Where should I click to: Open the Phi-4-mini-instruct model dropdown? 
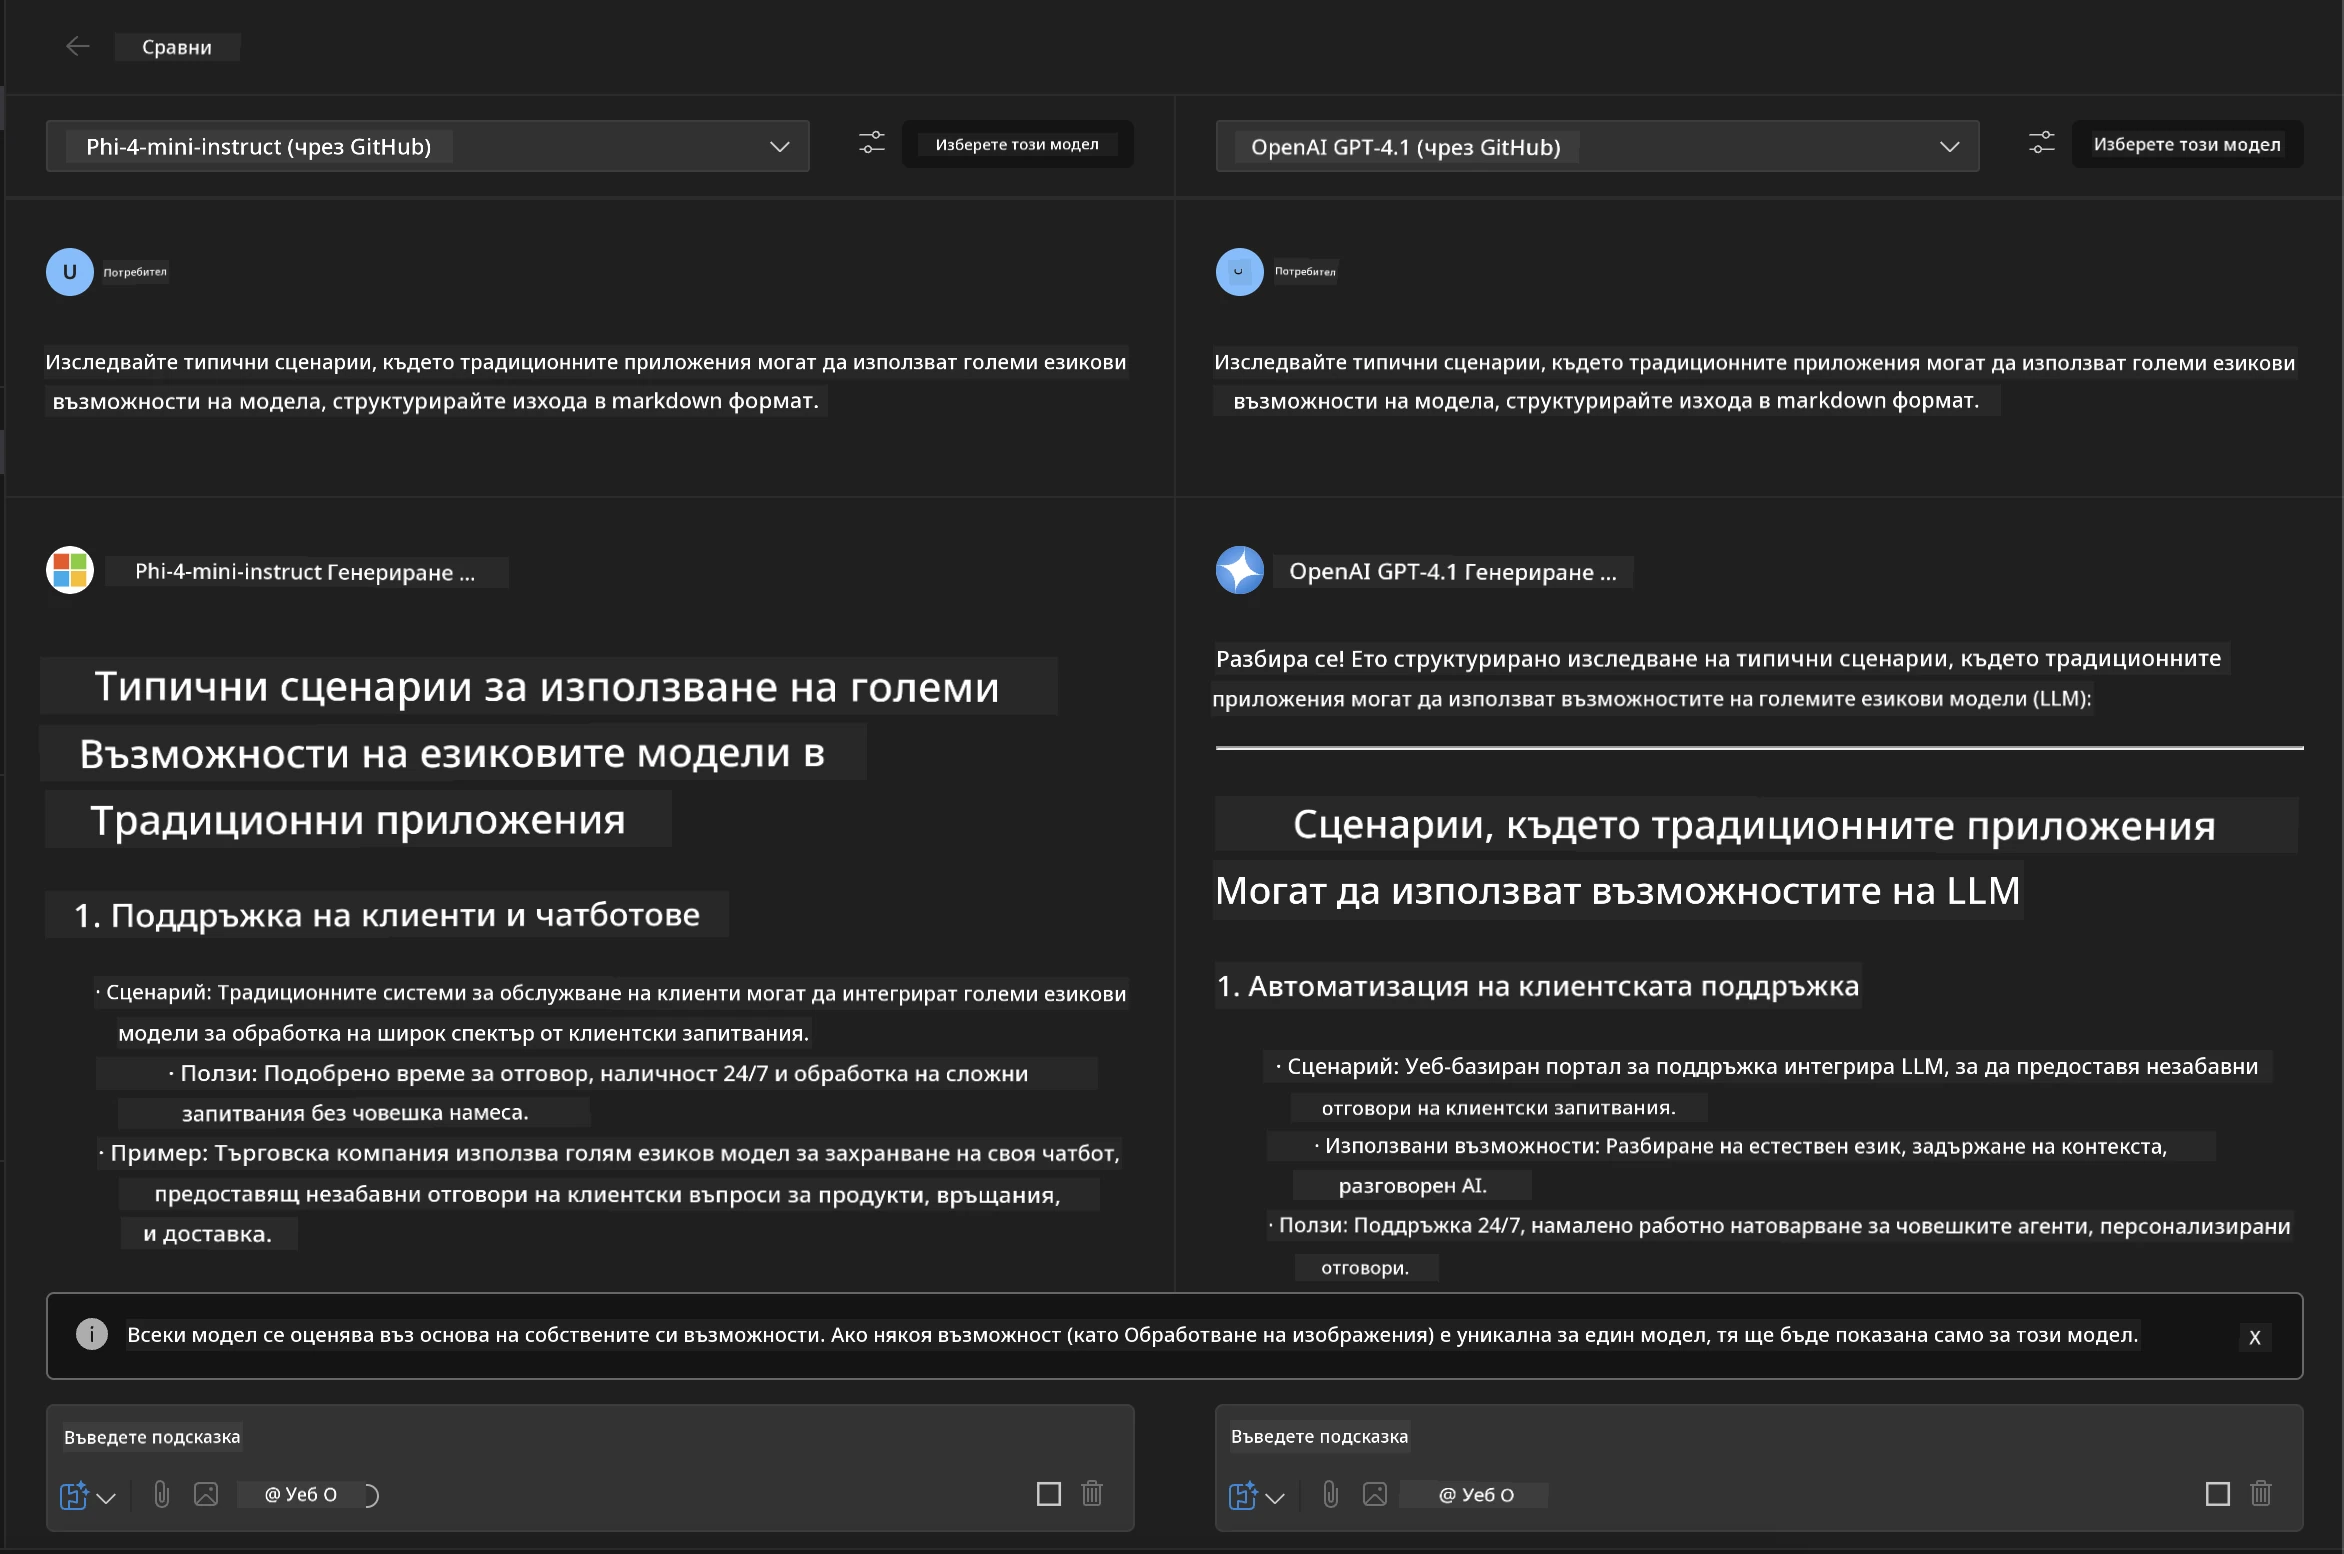tap(427, 146)
